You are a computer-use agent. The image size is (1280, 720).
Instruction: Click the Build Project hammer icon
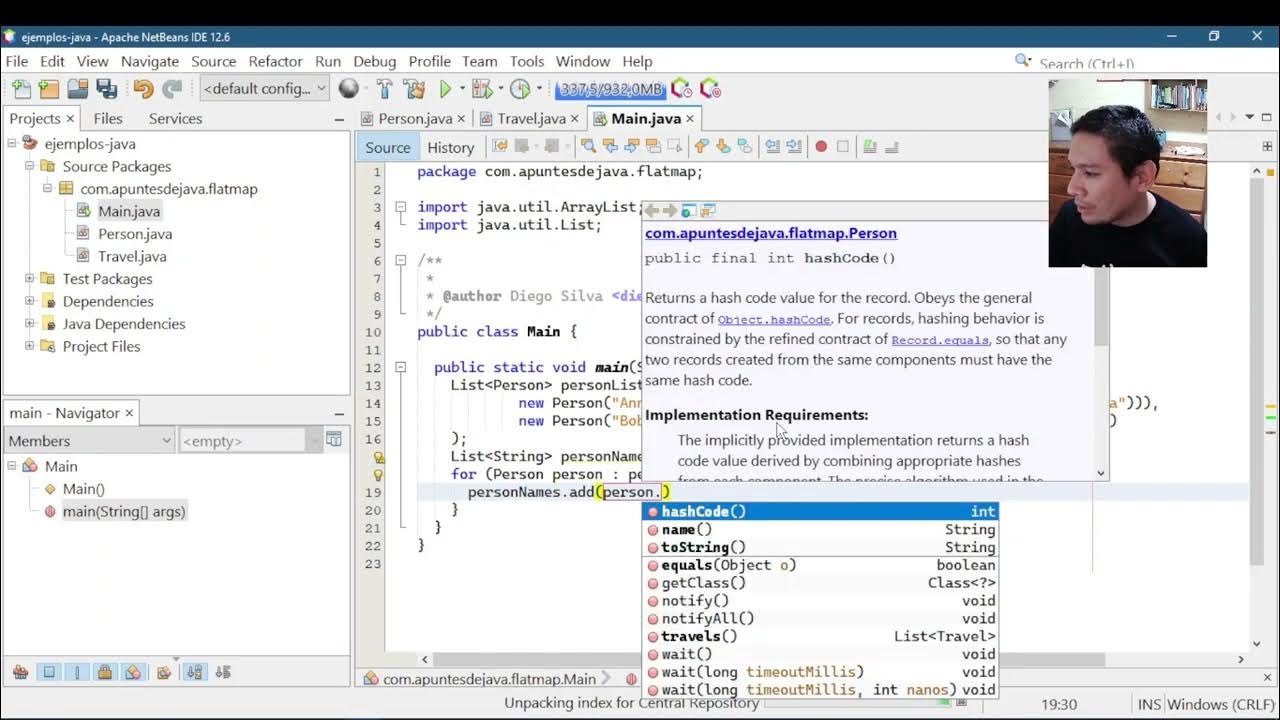tap(384, 89)
